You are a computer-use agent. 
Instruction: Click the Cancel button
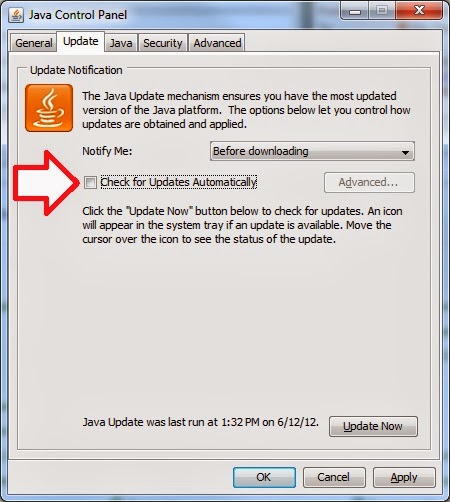tap(334, 477)
